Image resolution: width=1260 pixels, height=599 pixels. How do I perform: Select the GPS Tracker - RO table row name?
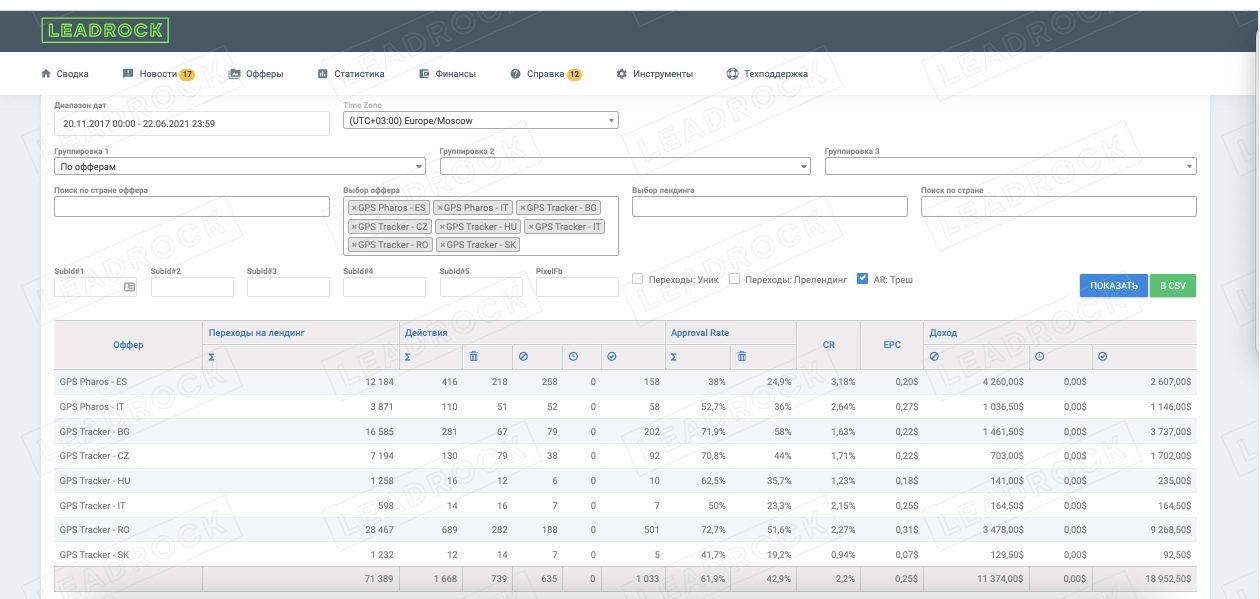coord(95,530)
